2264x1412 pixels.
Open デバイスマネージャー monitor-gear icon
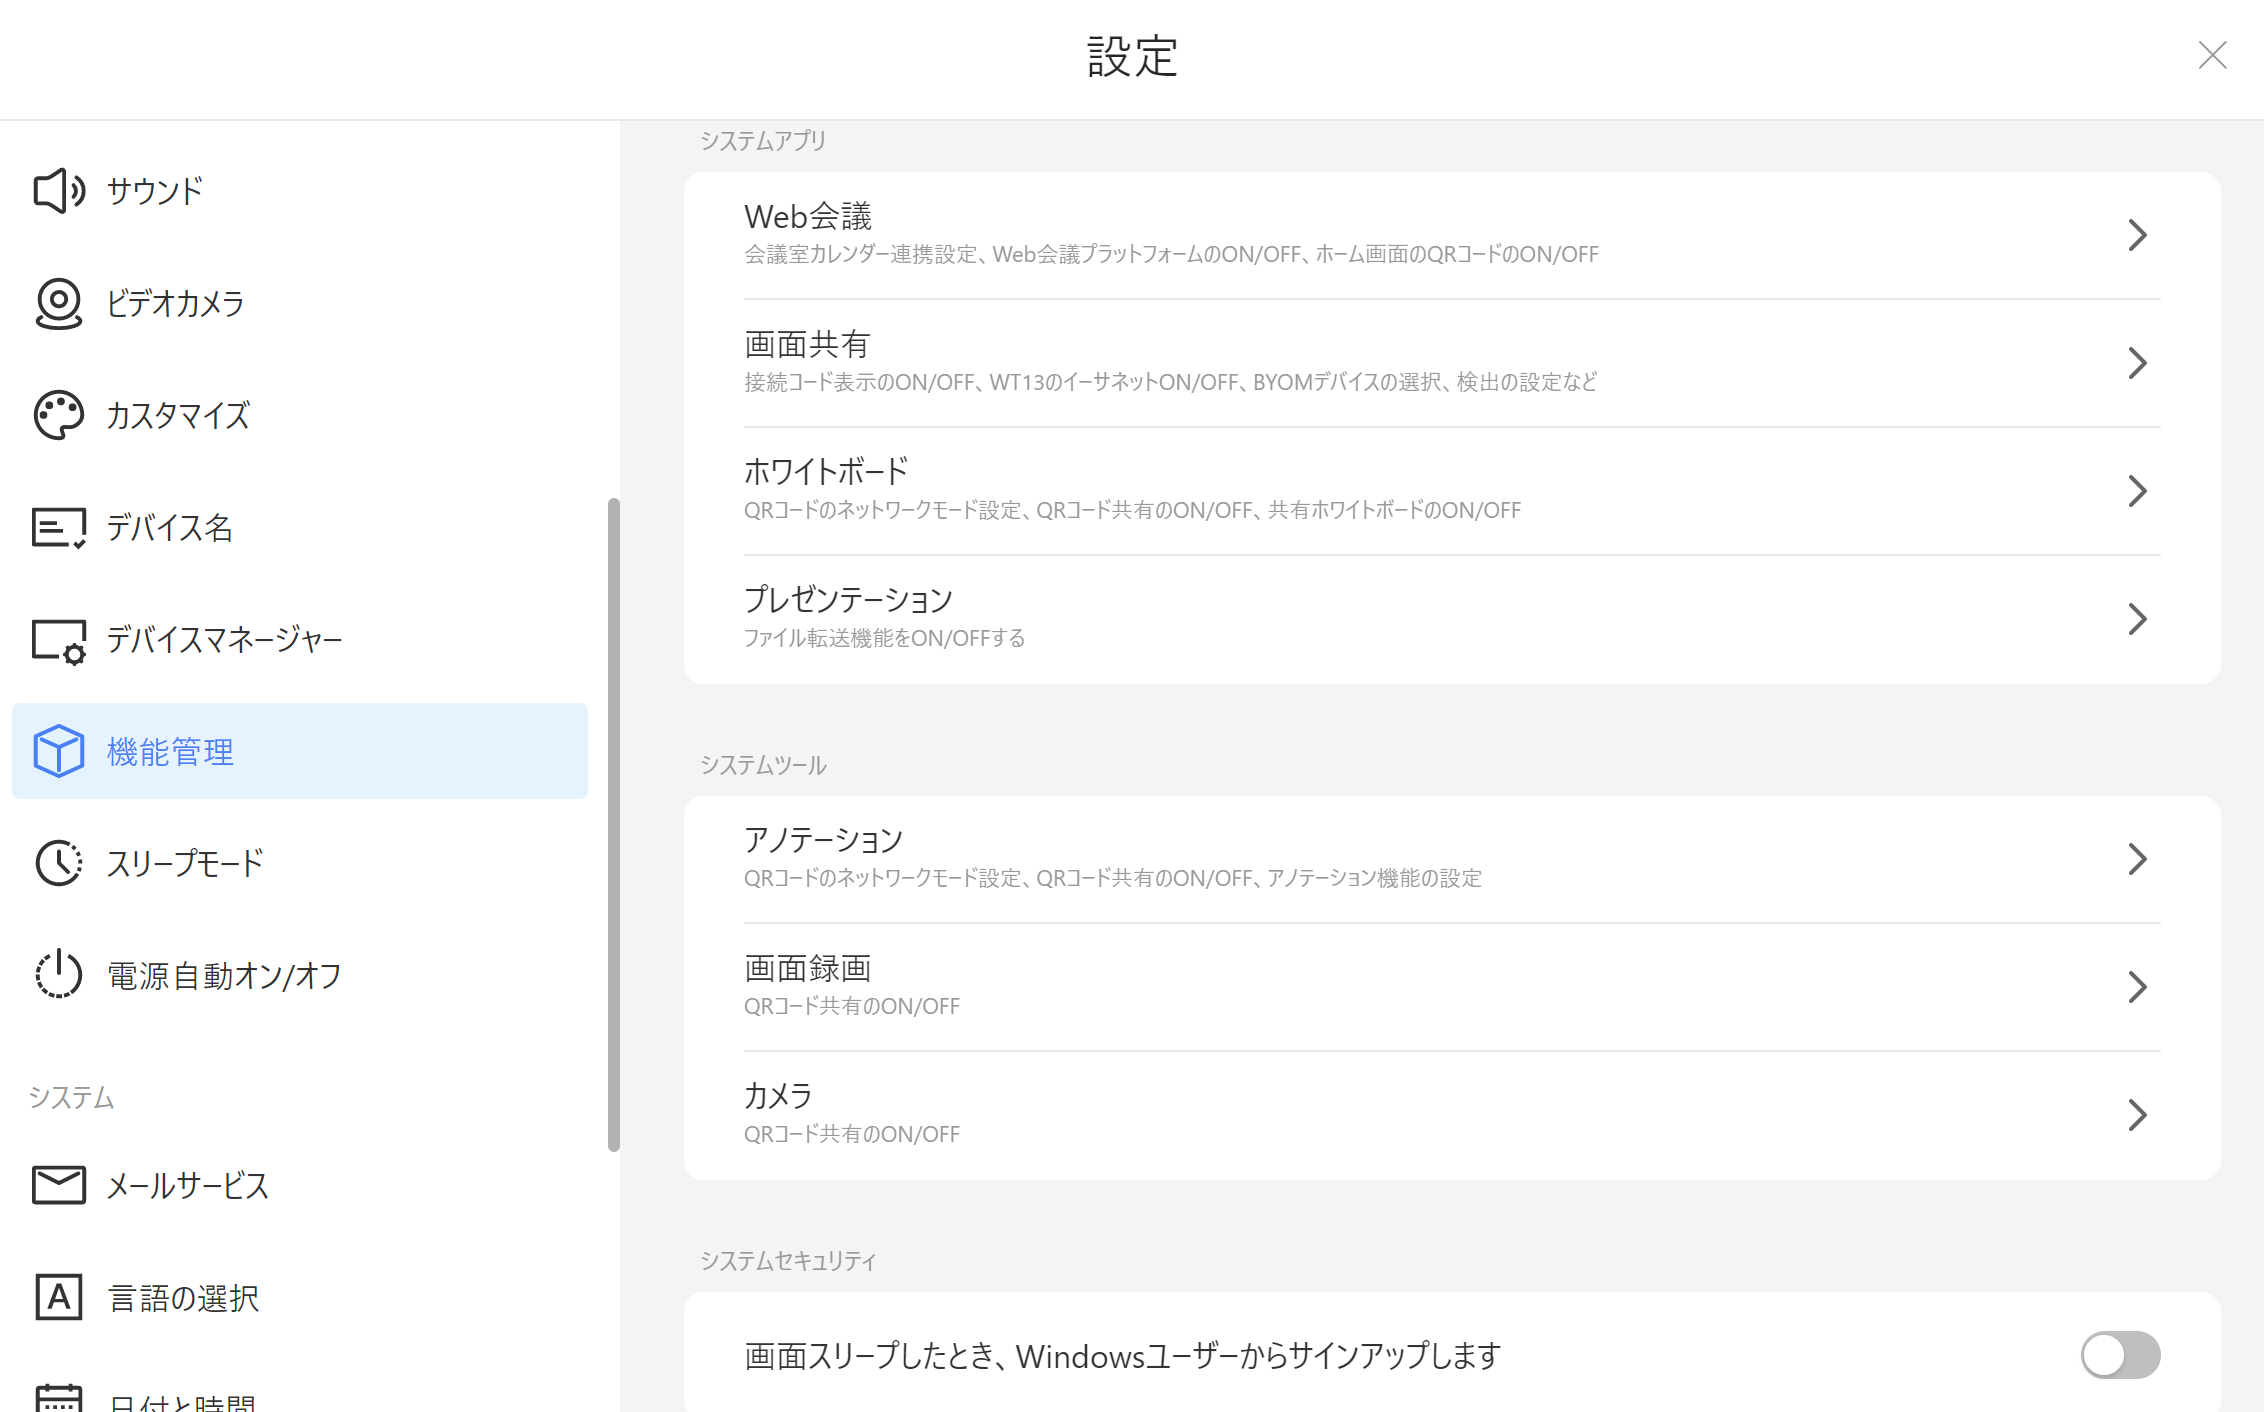pos(58,640)
